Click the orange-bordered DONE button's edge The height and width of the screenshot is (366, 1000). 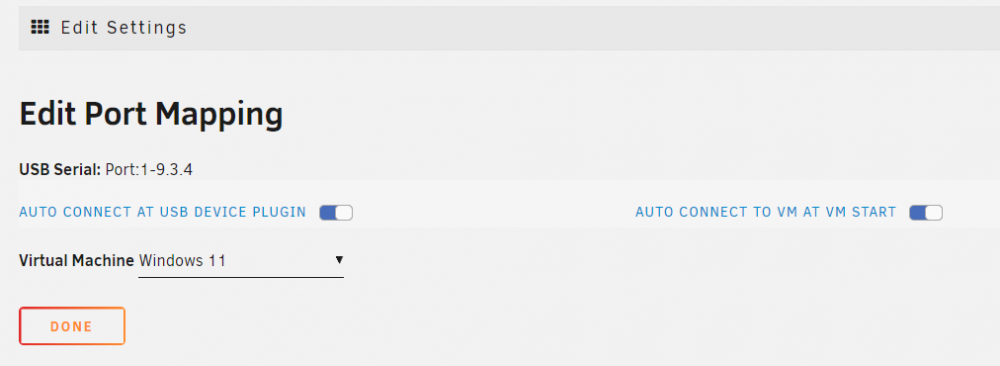click(72, 309)
